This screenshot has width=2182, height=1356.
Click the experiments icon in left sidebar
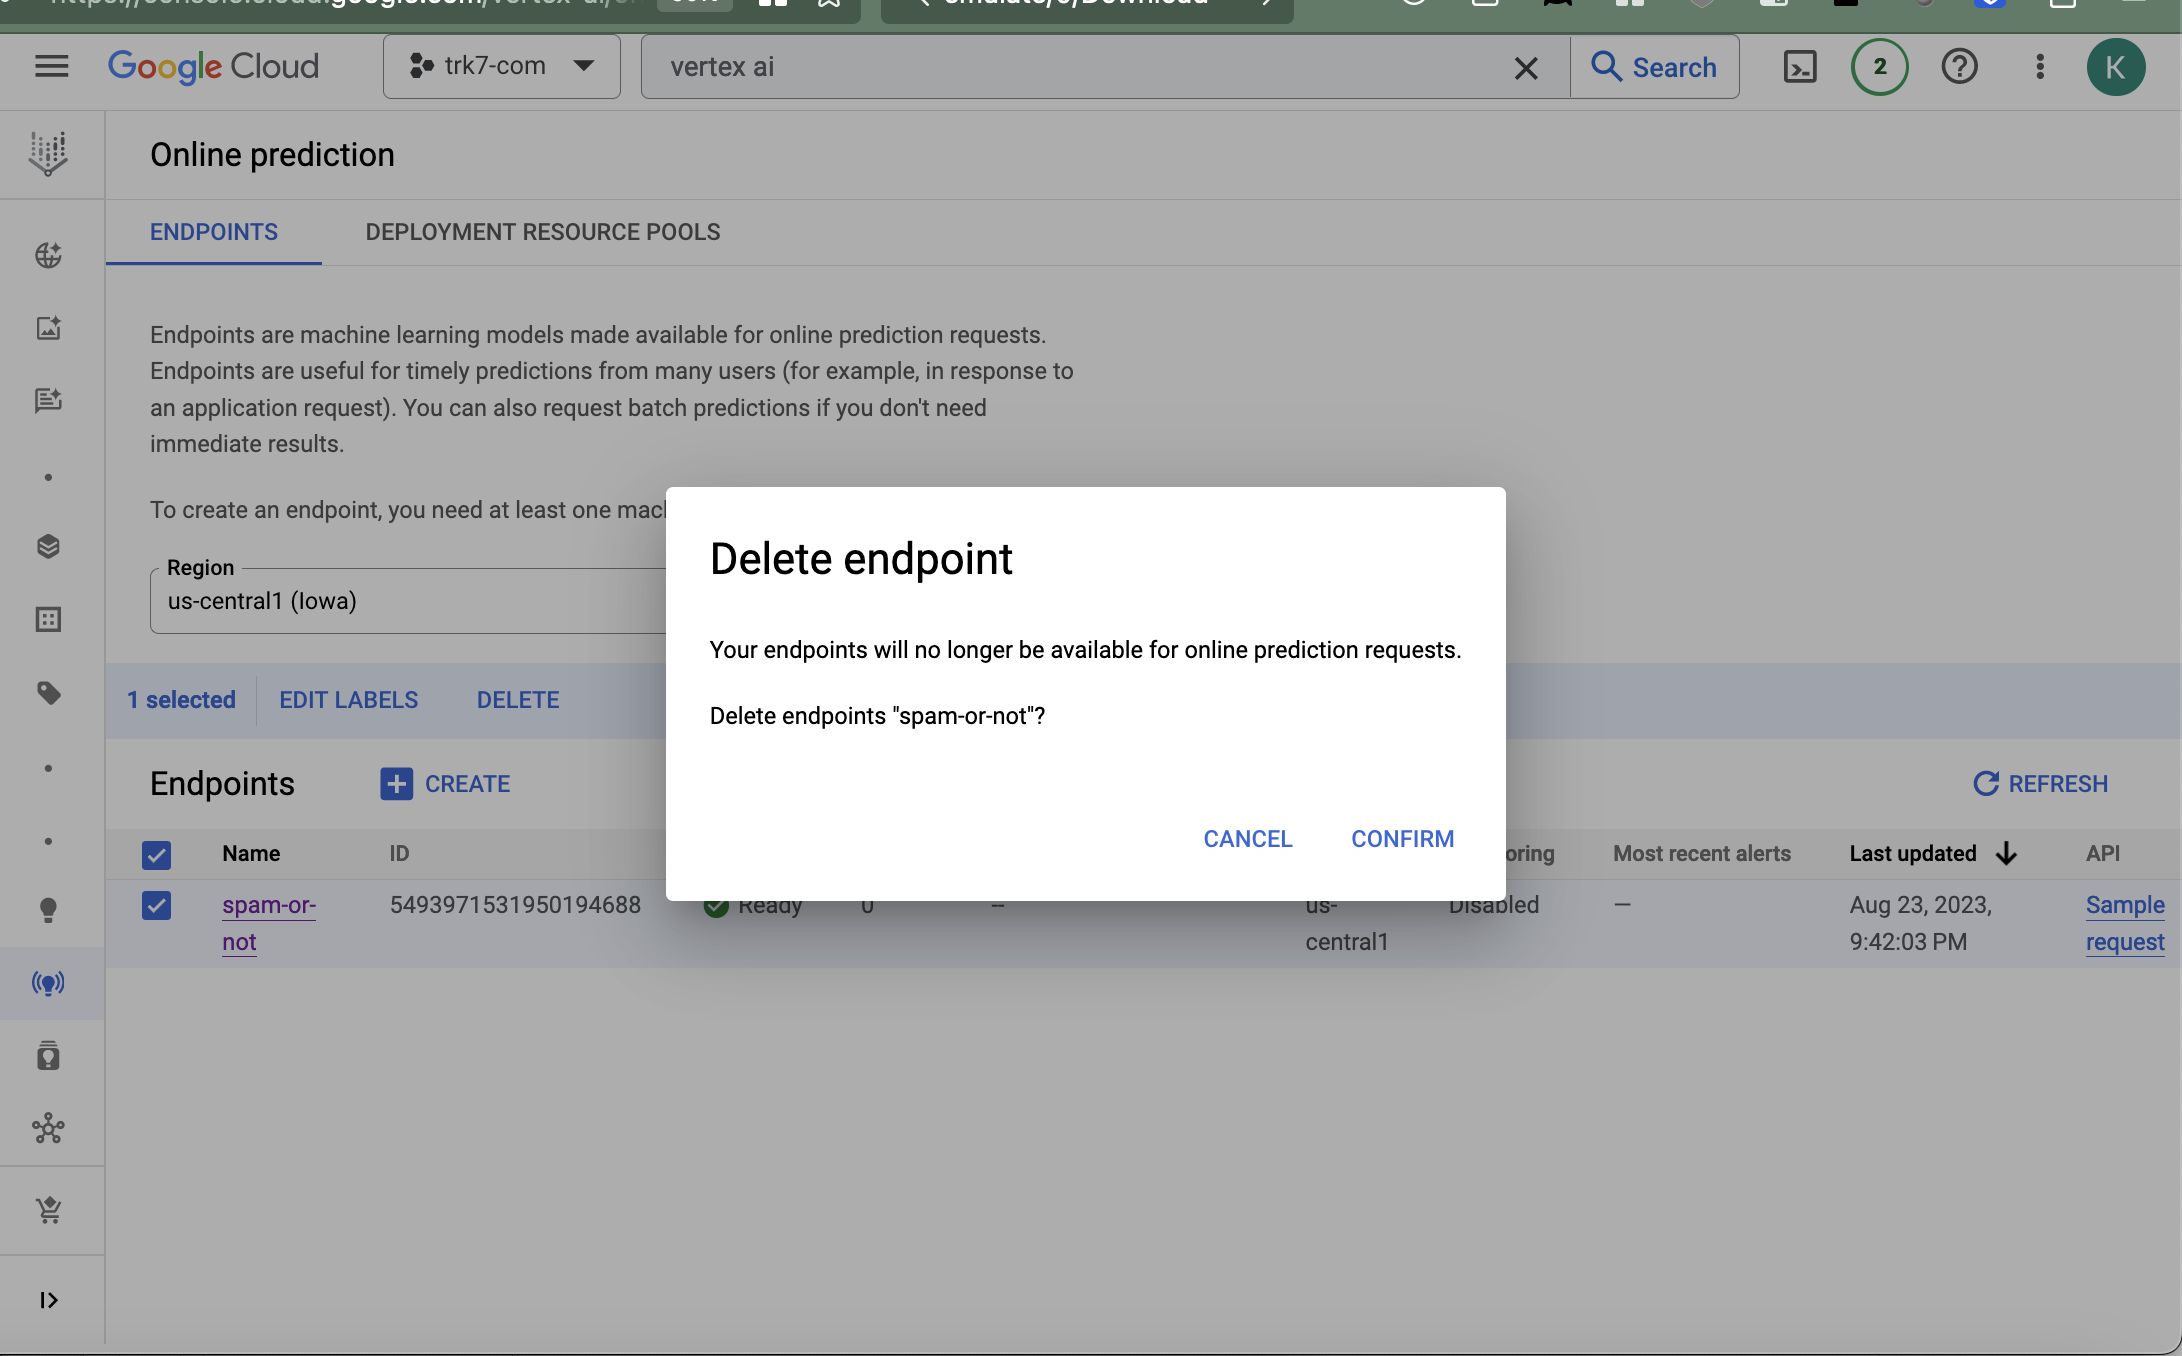[47, 619]
